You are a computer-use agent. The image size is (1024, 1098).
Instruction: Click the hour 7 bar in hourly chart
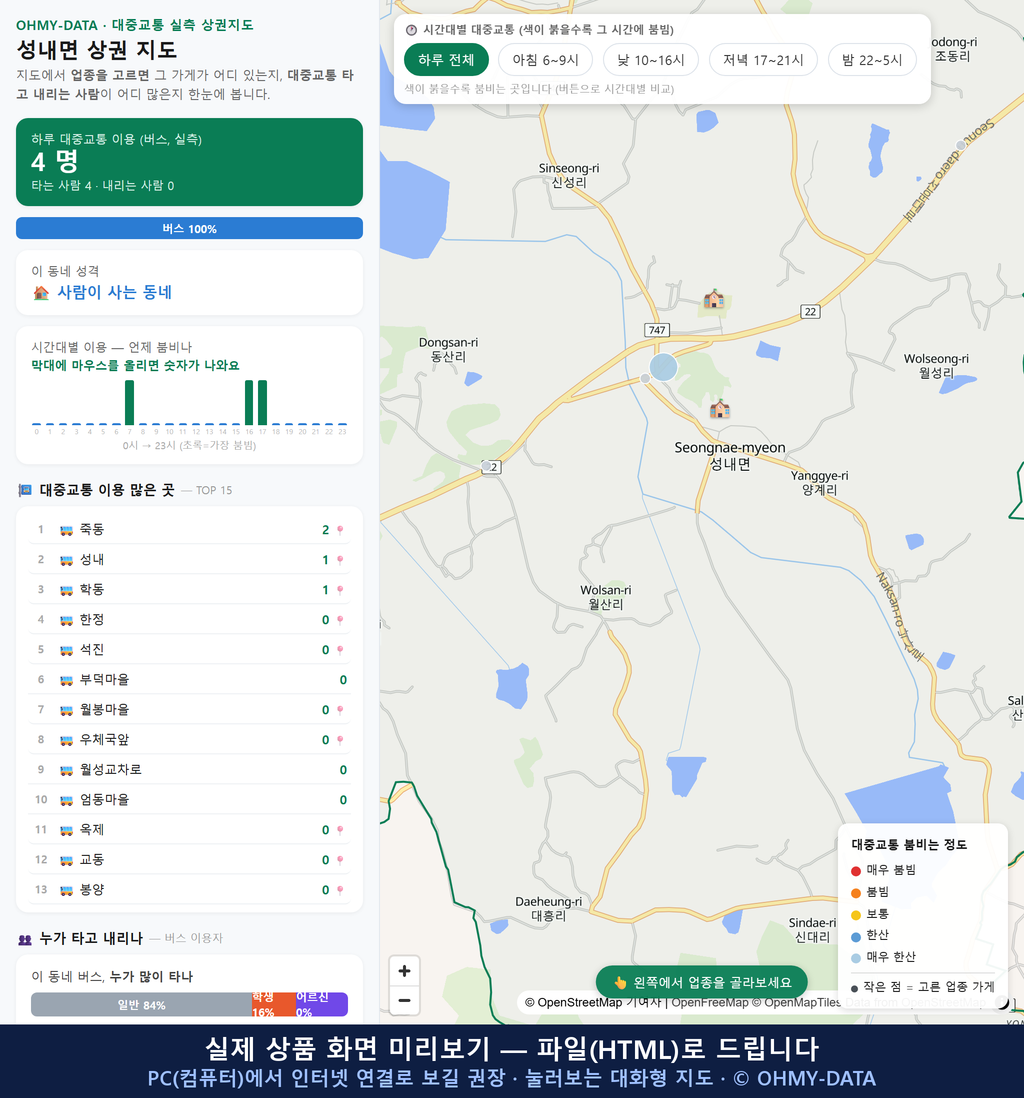pos(130,403)
